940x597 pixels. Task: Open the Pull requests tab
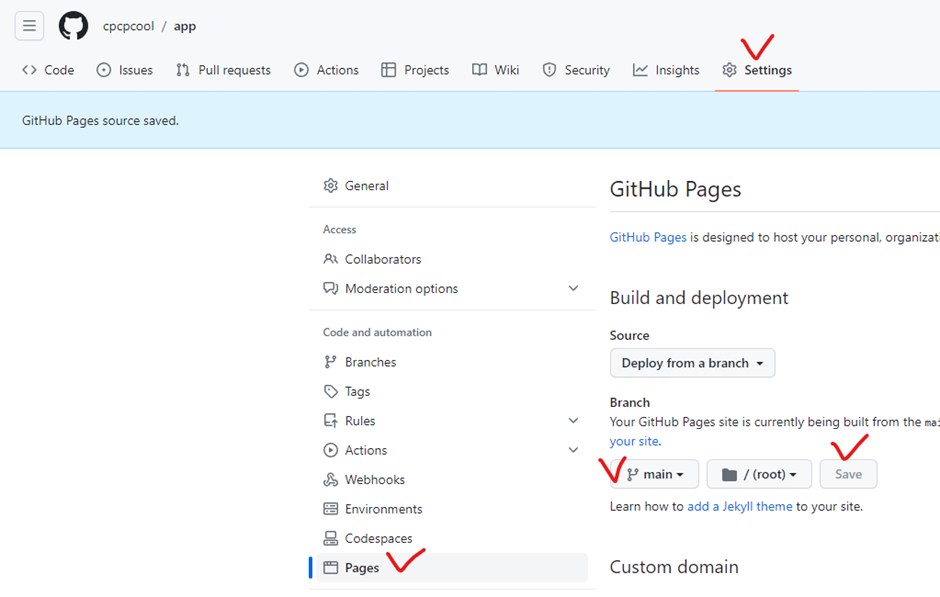coord(223,70)
